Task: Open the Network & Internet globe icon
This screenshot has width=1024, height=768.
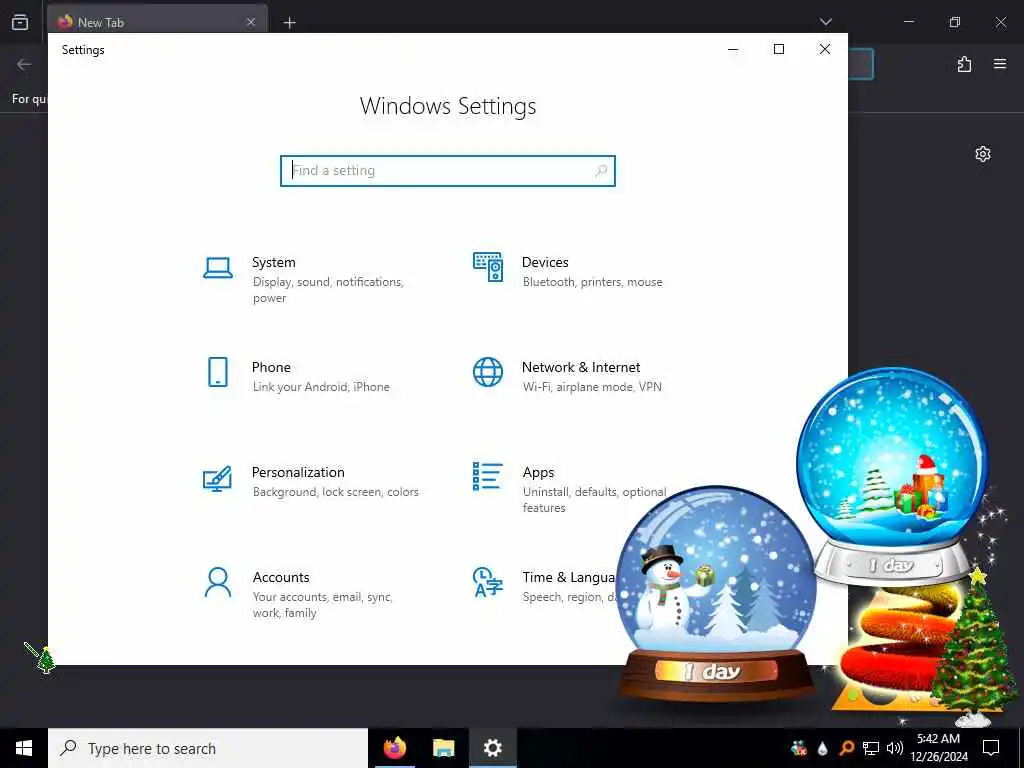Action: pyautogui.click(x=488, y=372)
